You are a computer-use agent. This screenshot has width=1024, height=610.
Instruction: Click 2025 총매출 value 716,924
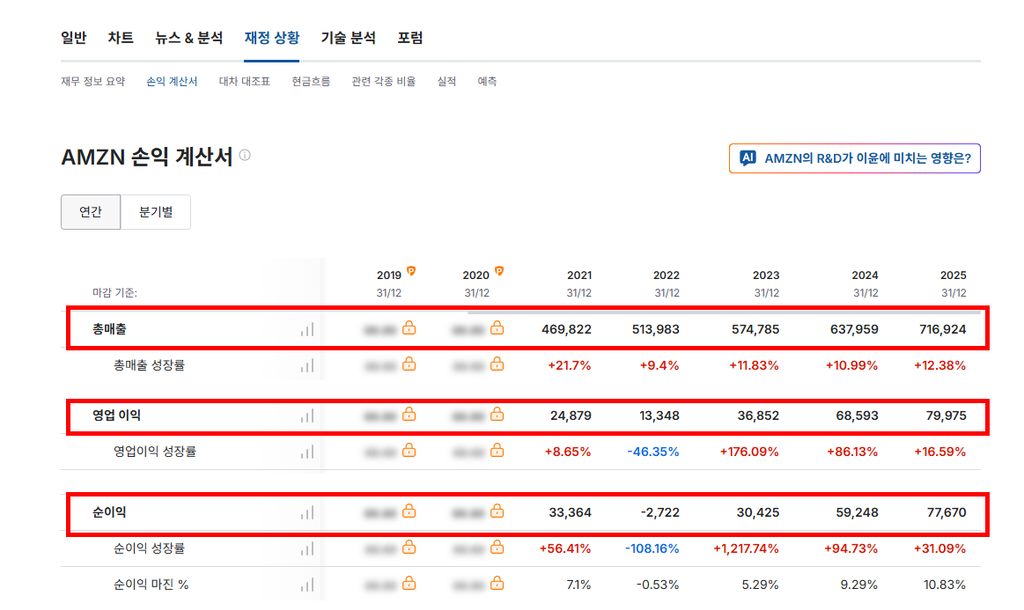point(942,330)
